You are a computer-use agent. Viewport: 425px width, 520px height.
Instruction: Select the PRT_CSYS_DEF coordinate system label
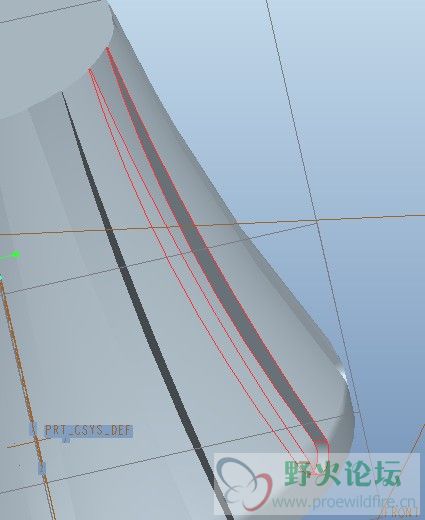pos(89,430)
